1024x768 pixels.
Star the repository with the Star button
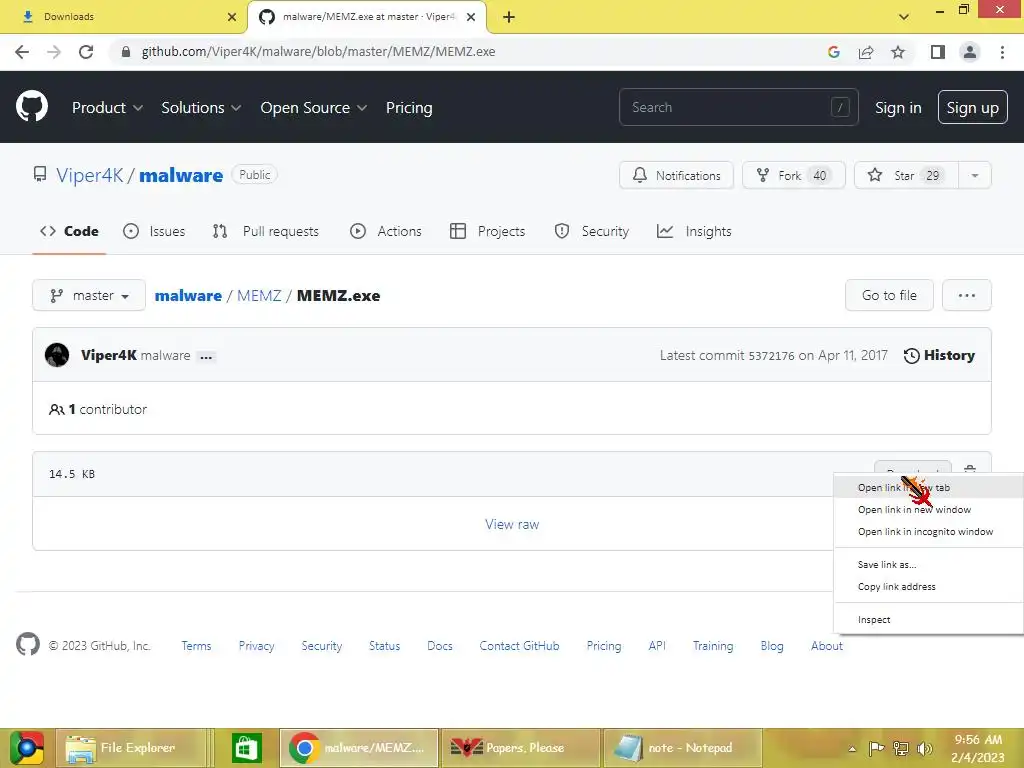(906, 175)
